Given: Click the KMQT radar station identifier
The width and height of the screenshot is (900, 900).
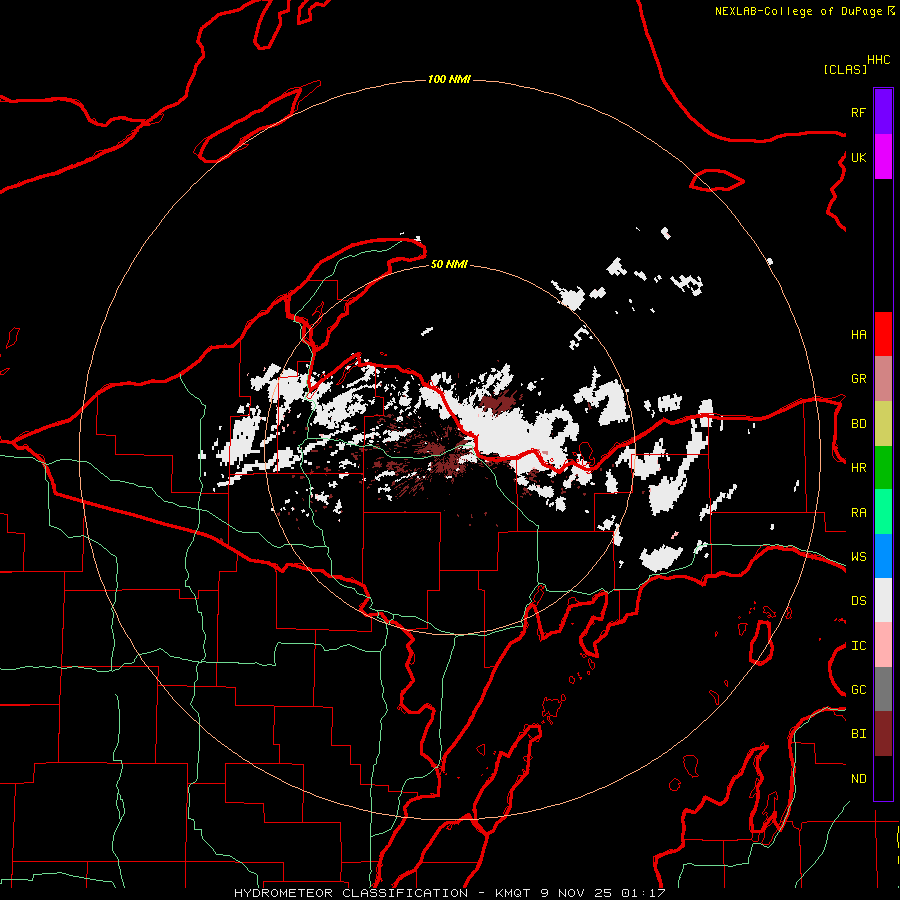Looking at the screenshot, I should point(514,893).
